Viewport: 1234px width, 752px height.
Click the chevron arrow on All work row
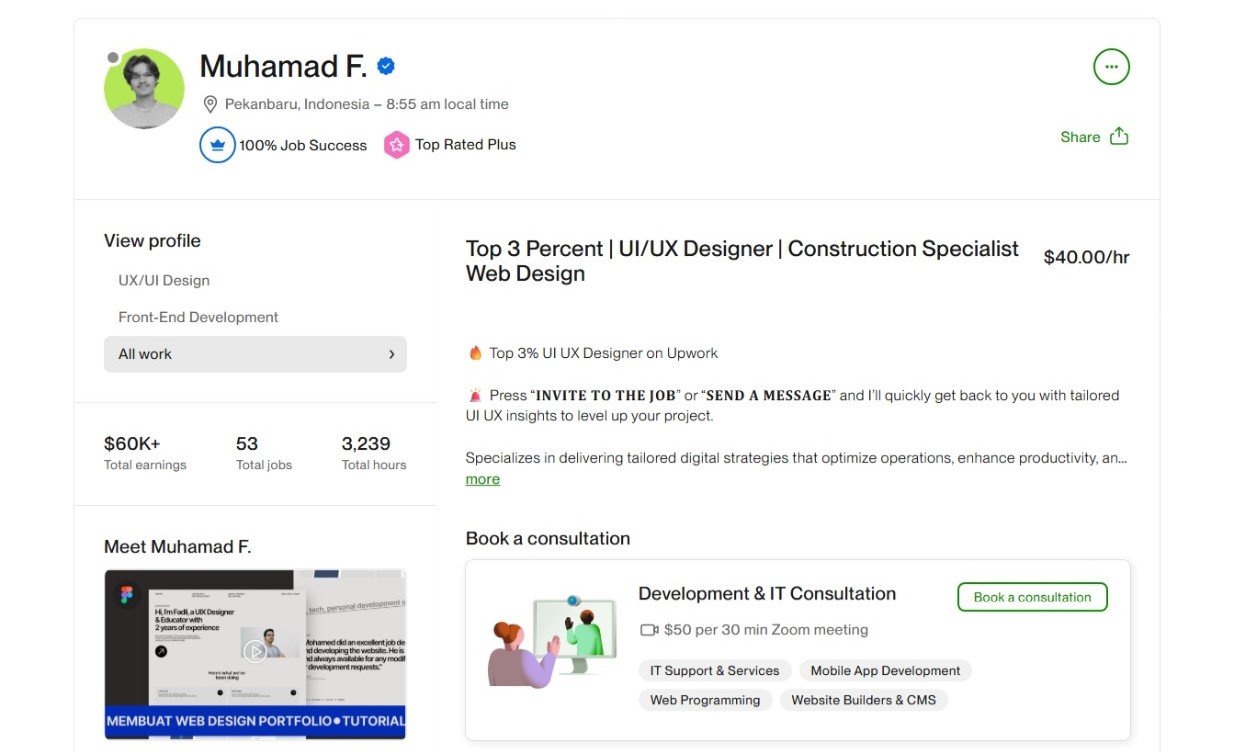pyautogui.click(x=394, y=354)
